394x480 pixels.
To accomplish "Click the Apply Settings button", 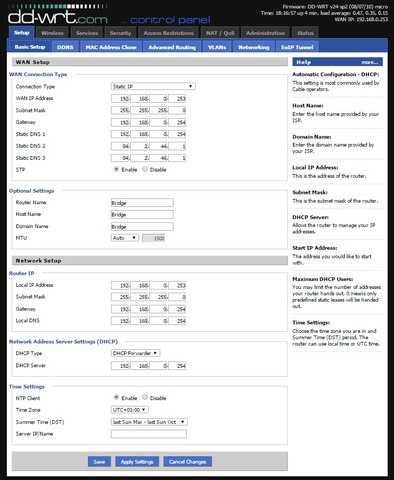I will tap(137, 462).
